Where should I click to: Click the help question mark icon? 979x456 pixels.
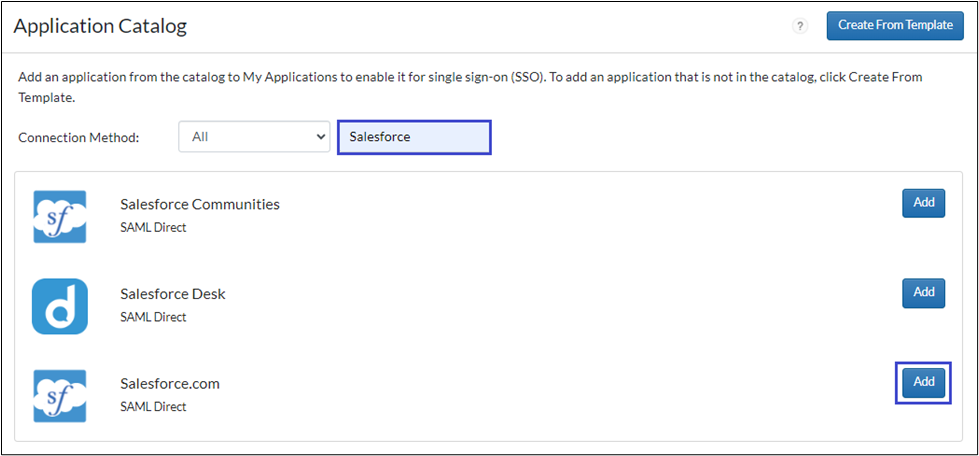(x=800, y=26)
